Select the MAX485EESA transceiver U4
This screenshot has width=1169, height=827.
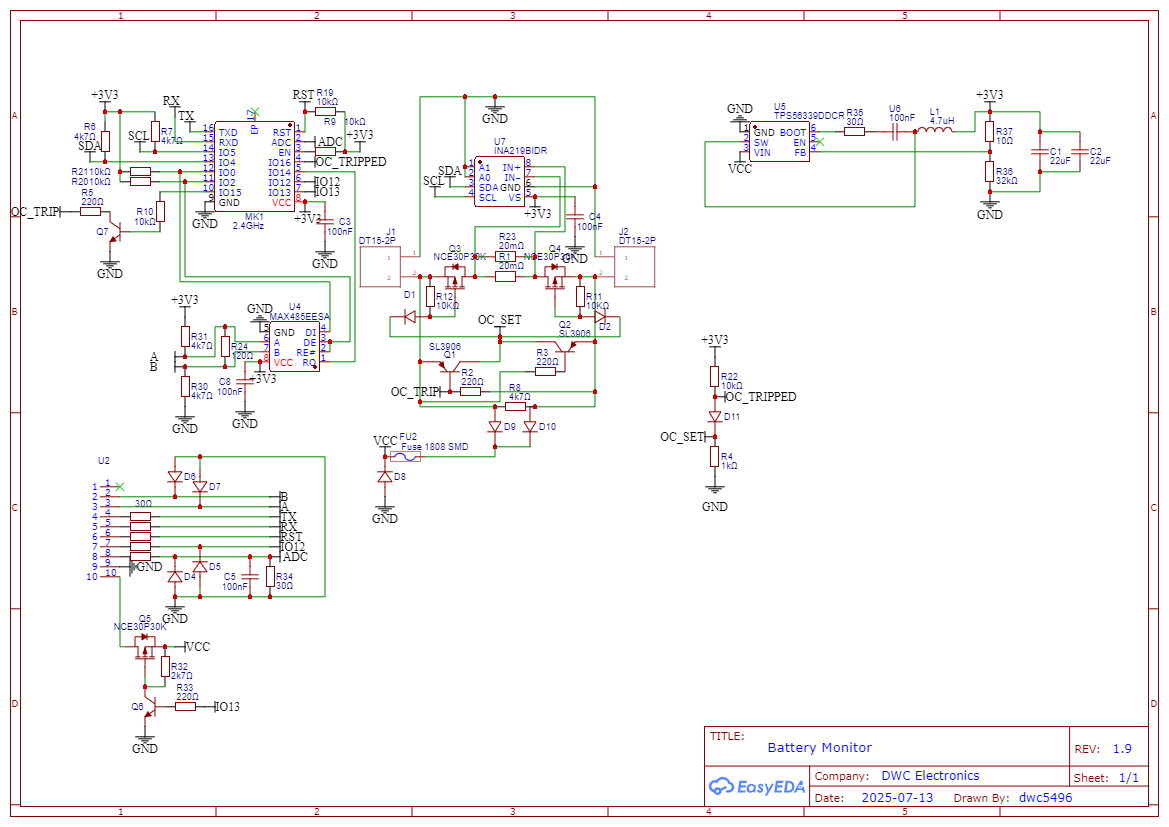(x=294, y=346)
